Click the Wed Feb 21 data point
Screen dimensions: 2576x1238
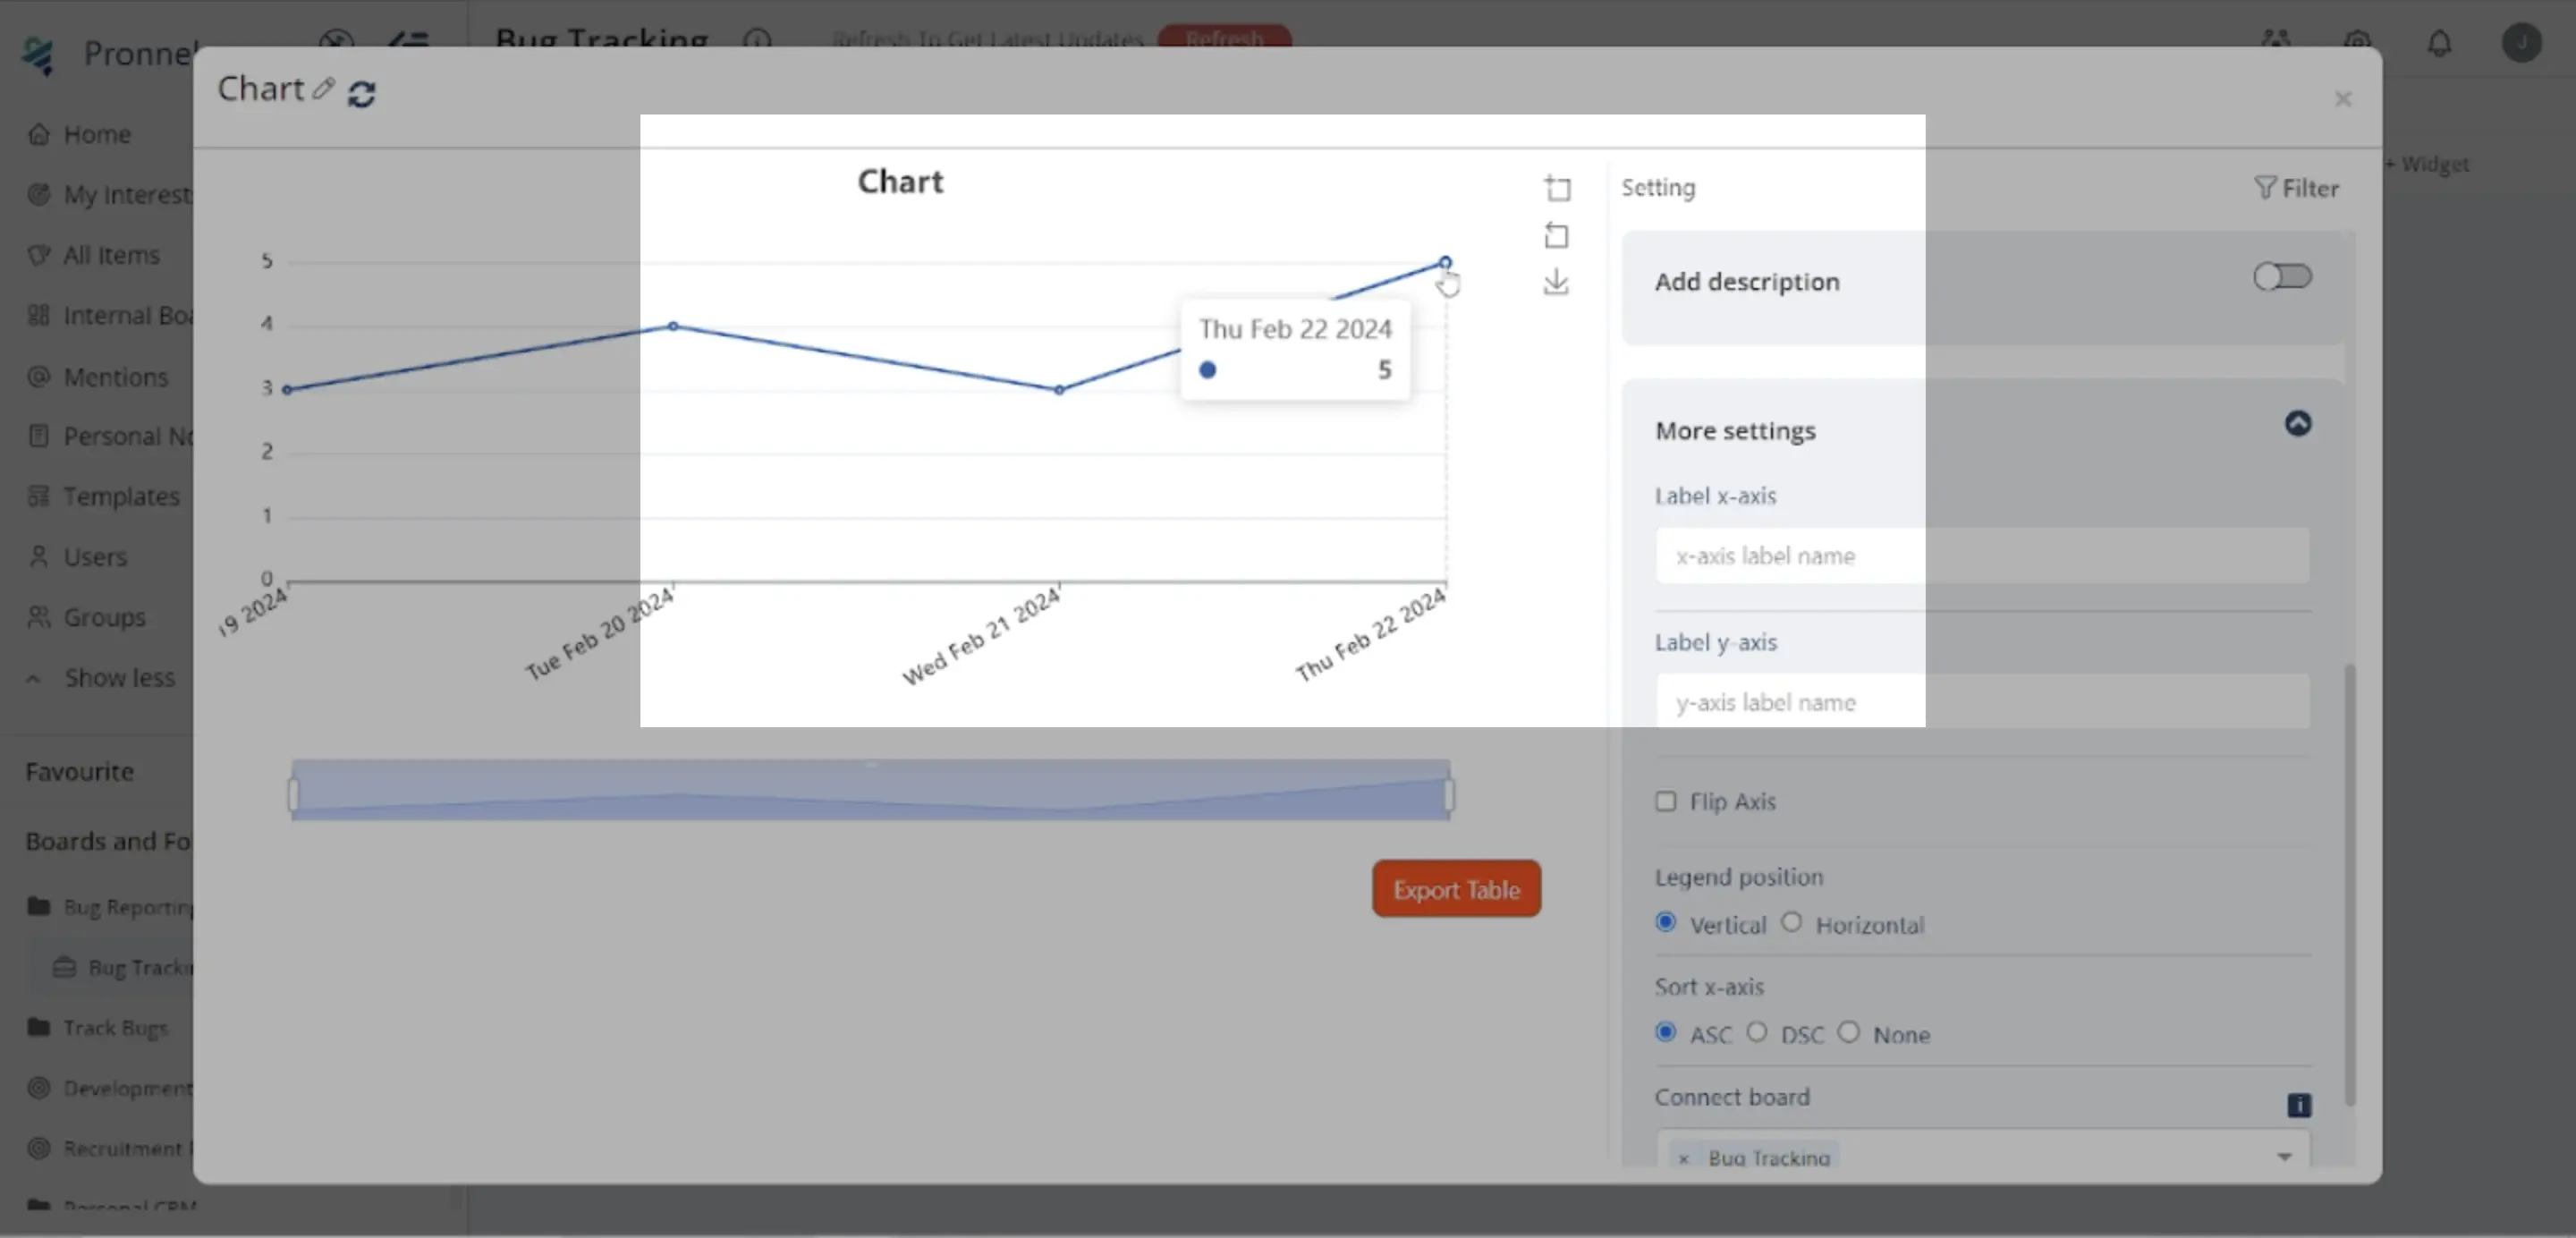click(1059, 390)
